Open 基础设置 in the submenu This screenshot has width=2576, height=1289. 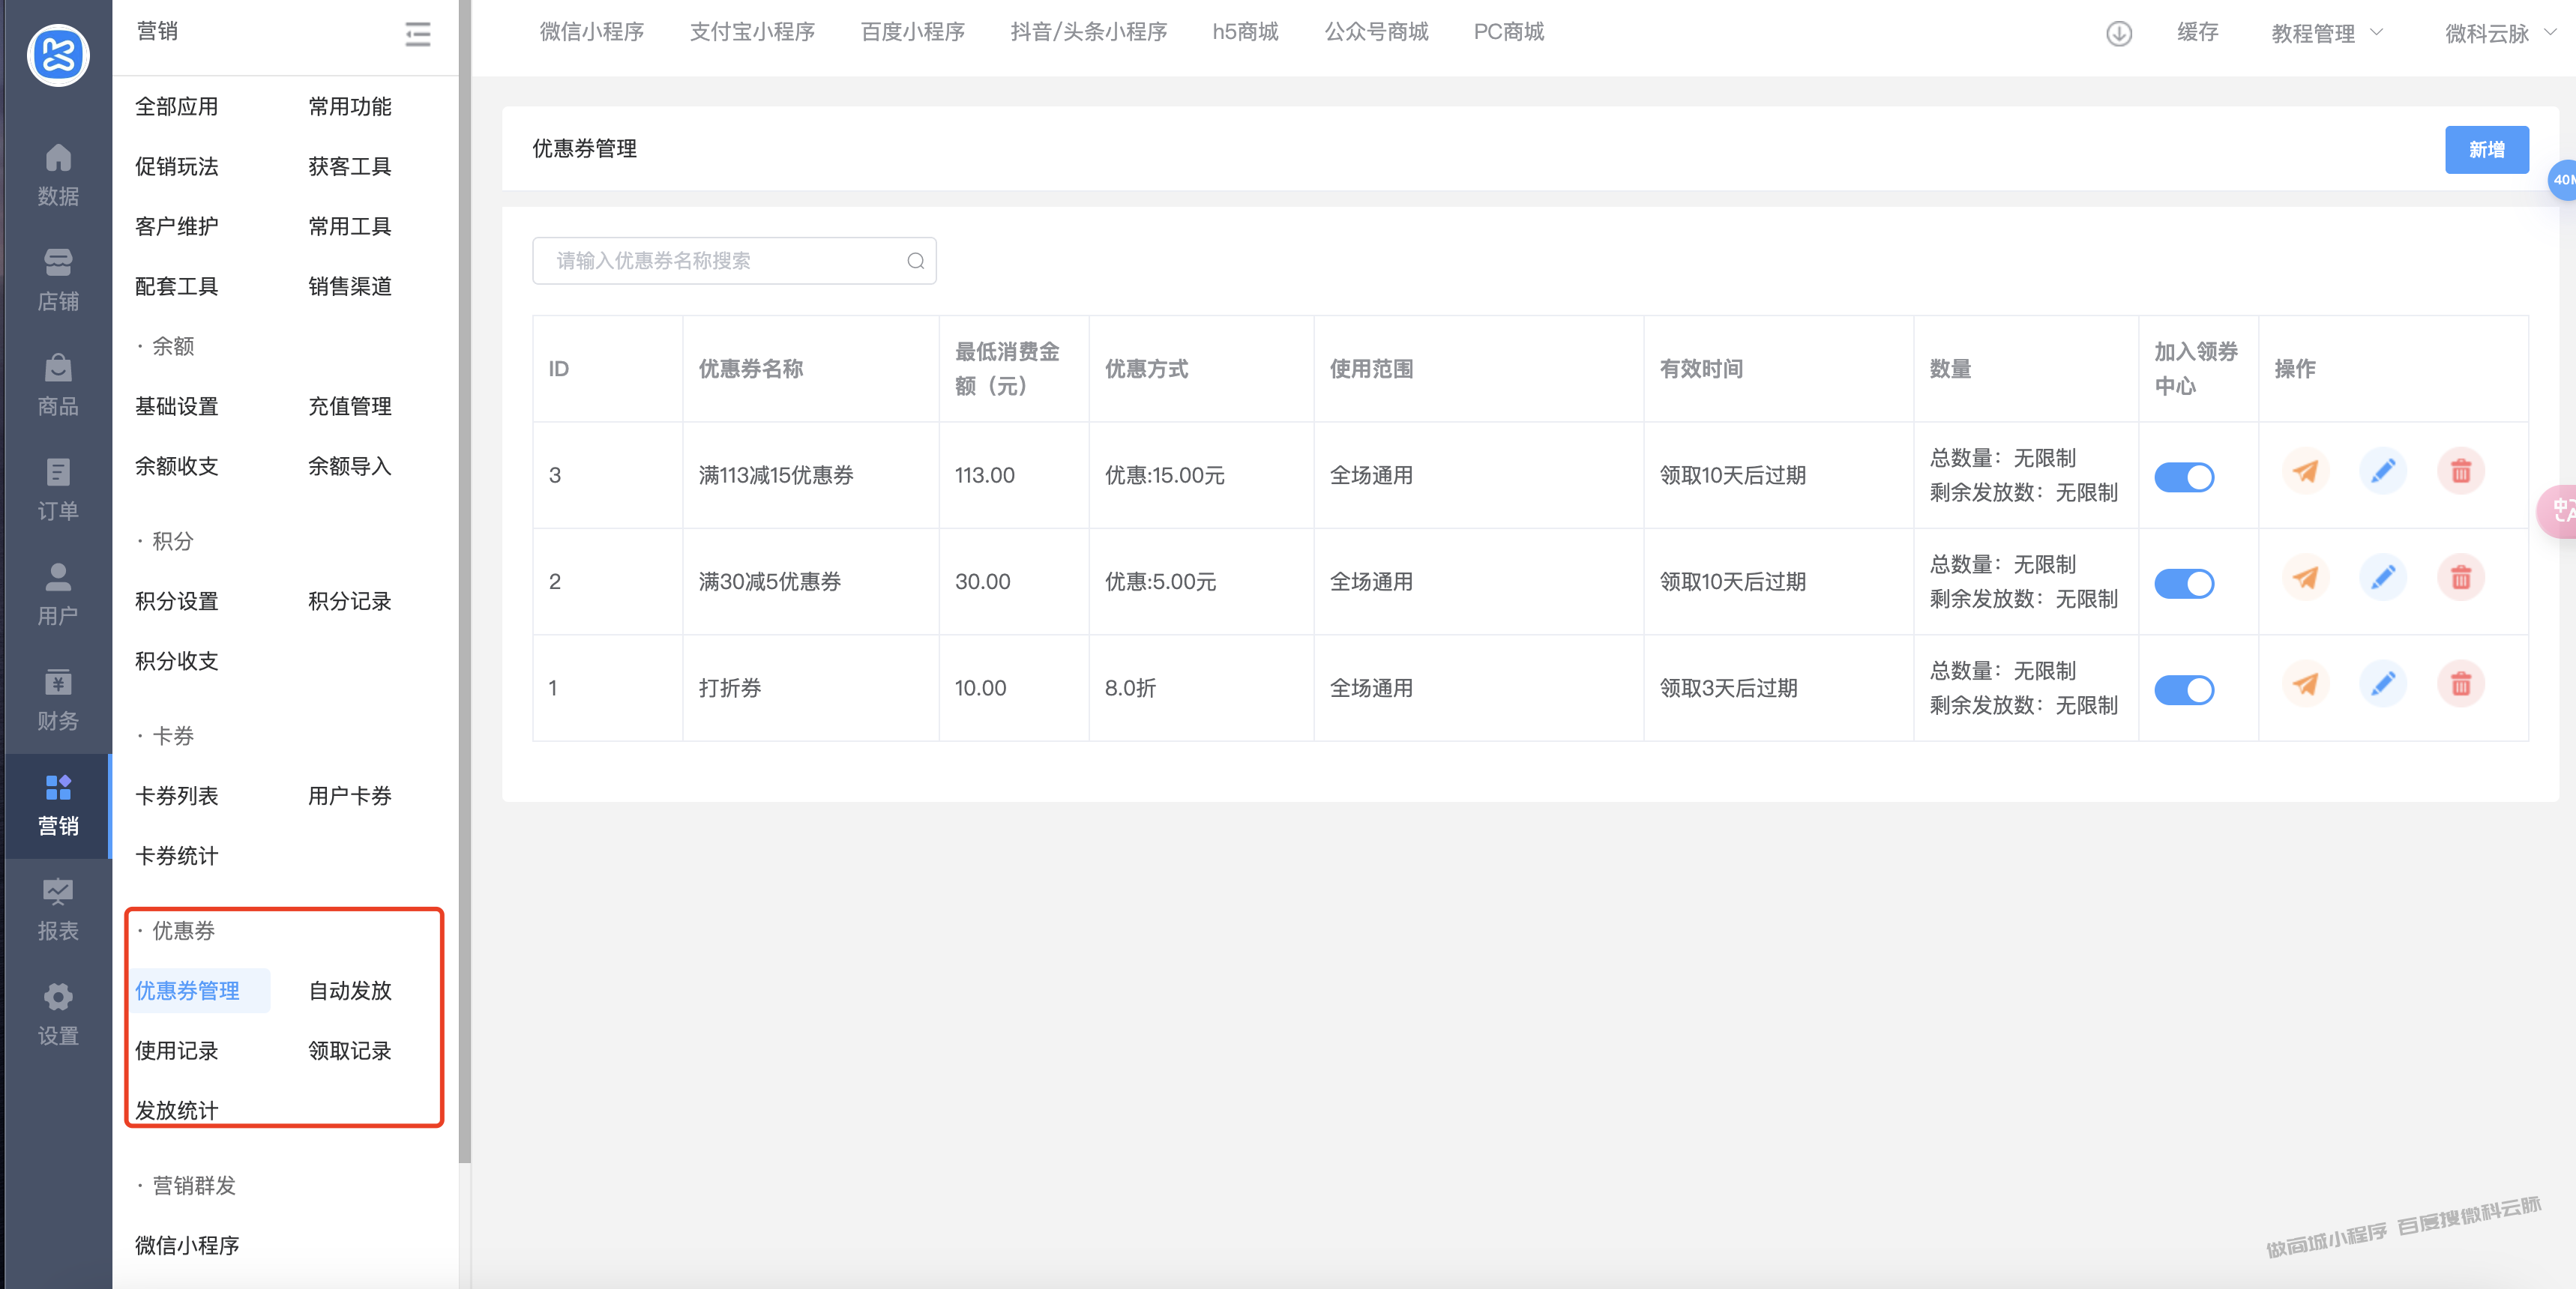click(176, 405)
